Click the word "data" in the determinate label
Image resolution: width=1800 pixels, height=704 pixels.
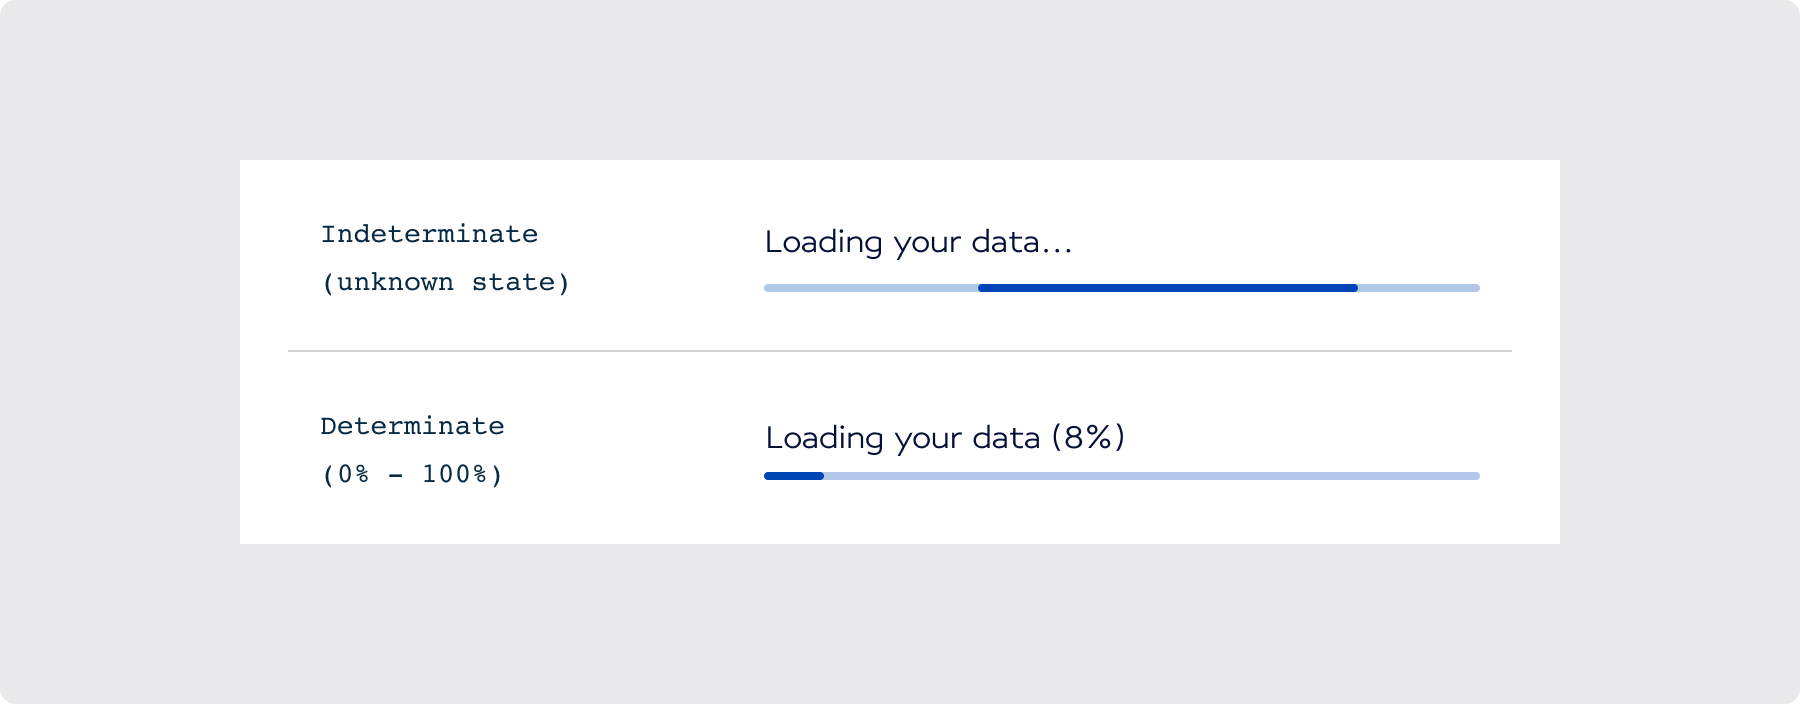point(1007,438)
